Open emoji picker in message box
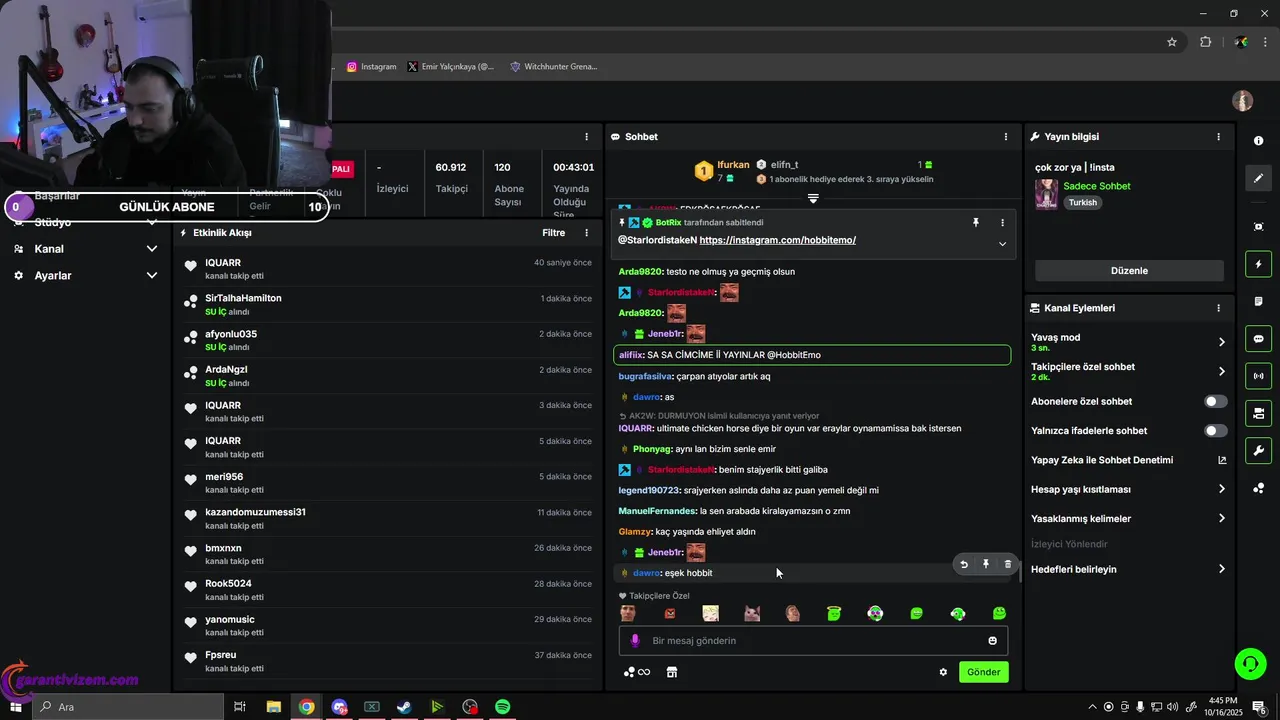 point(993,641)
